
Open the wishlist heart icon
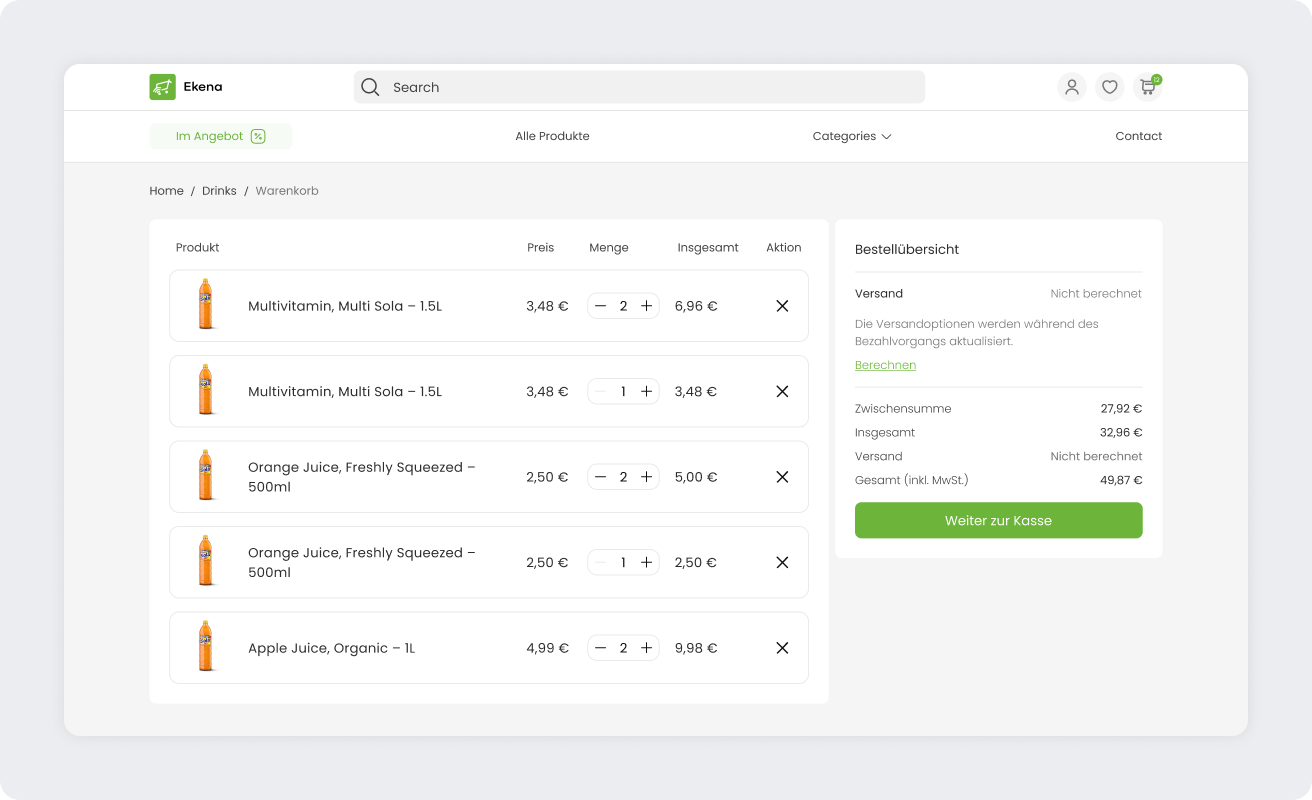(1109, 87)
